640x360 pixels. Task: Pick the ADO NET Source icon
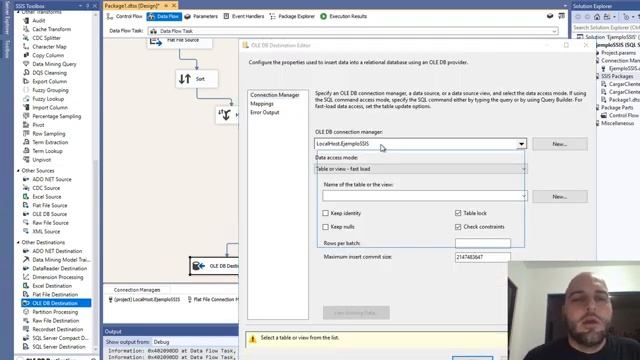click(26, 179)
